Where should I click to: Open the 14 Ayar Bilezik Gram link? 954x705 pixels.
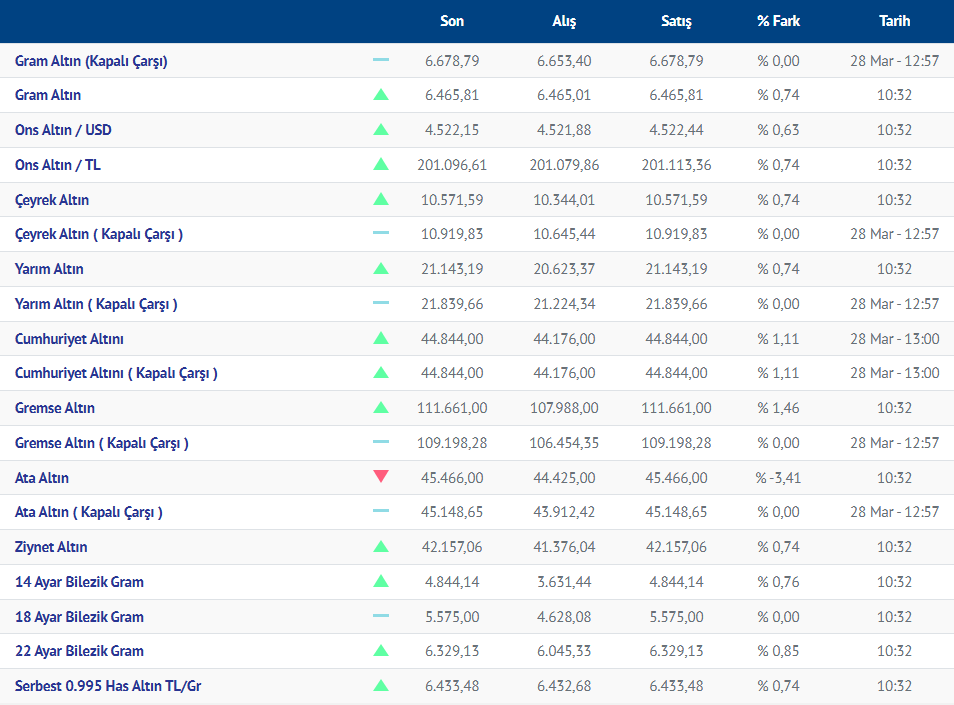pyautogui.click(x=79, y=582)
